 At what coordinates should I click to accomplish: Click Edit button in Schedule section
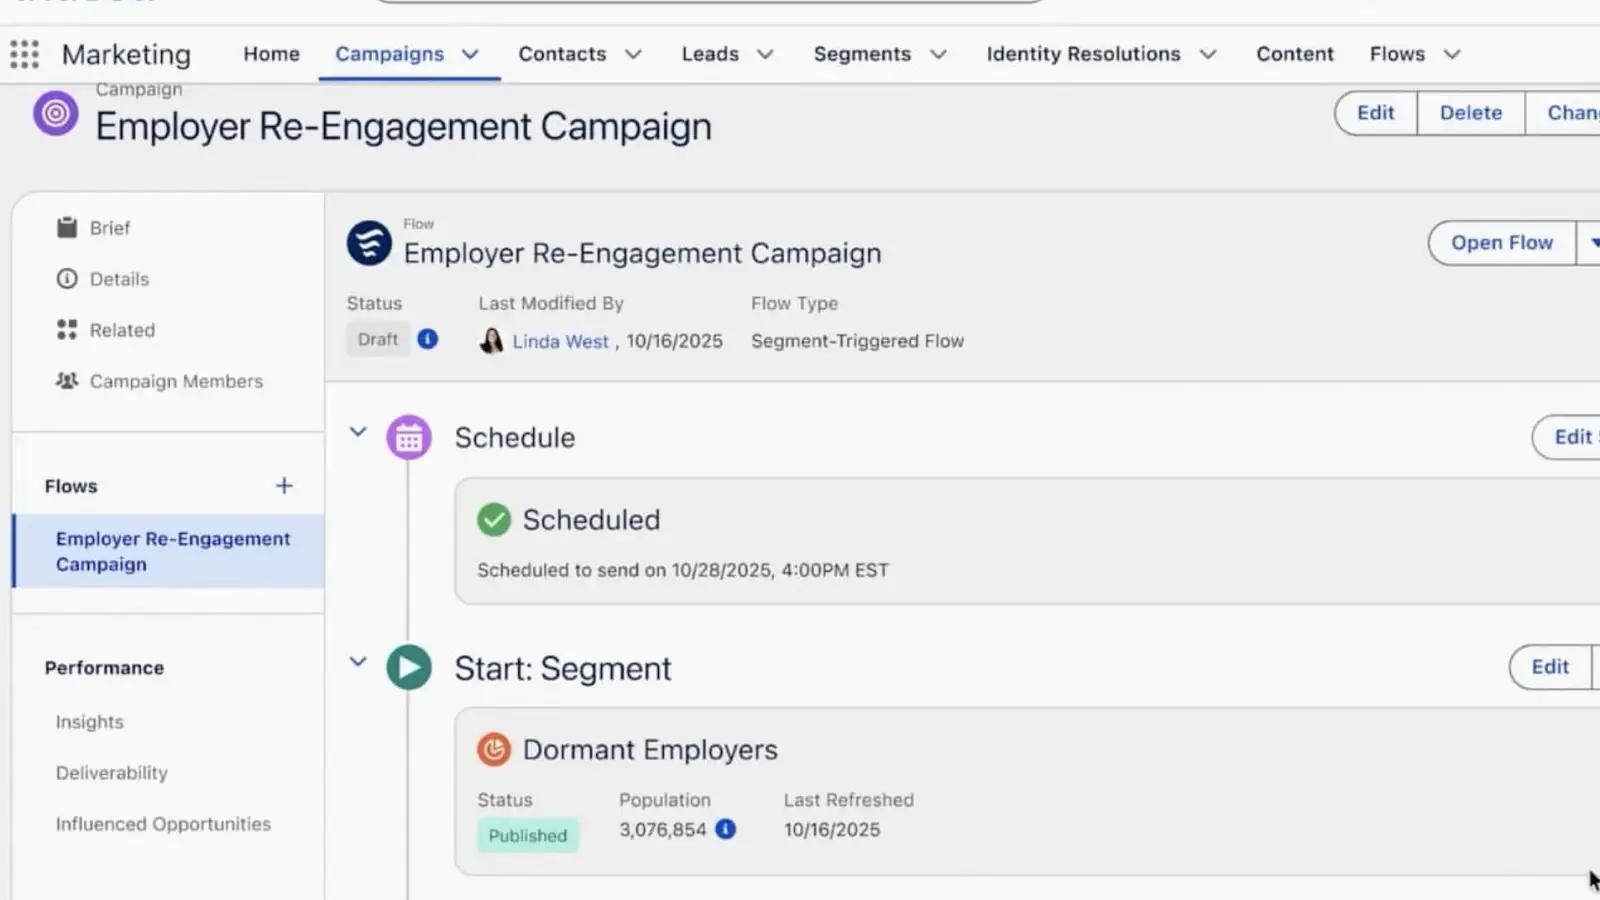[1567, 437]
